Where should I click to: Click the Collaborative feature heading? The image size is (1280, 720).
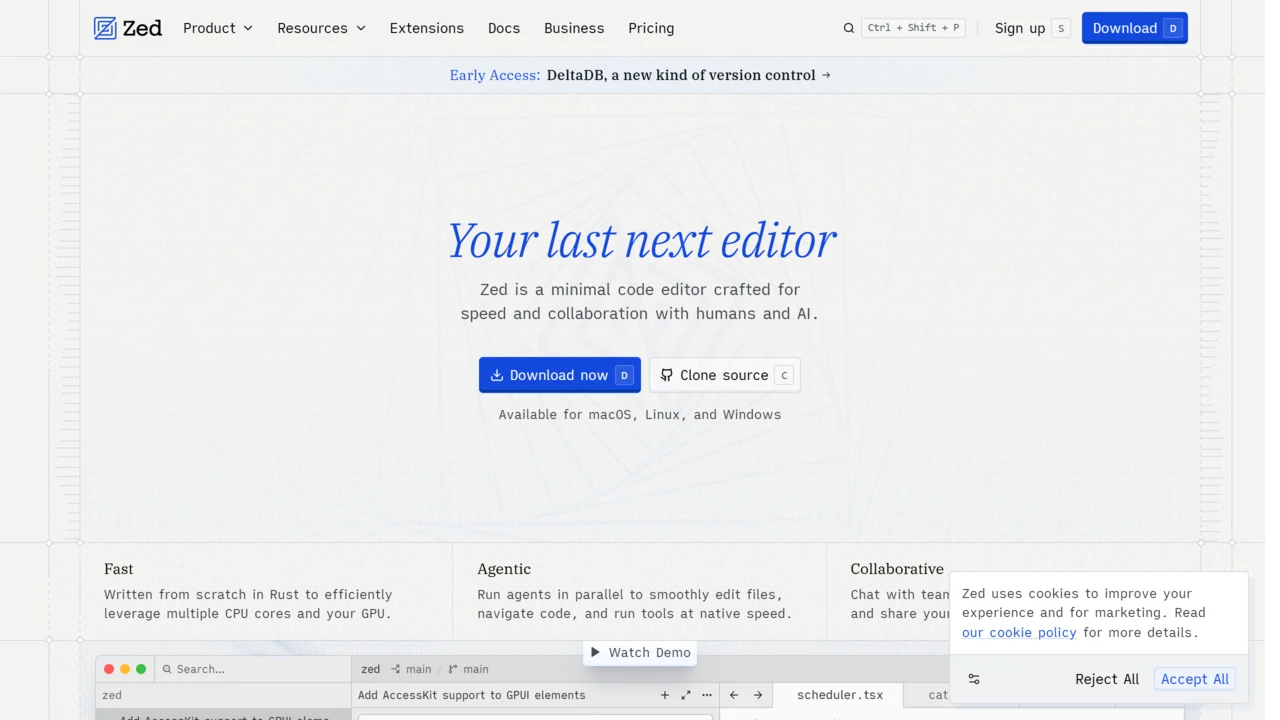897,569
